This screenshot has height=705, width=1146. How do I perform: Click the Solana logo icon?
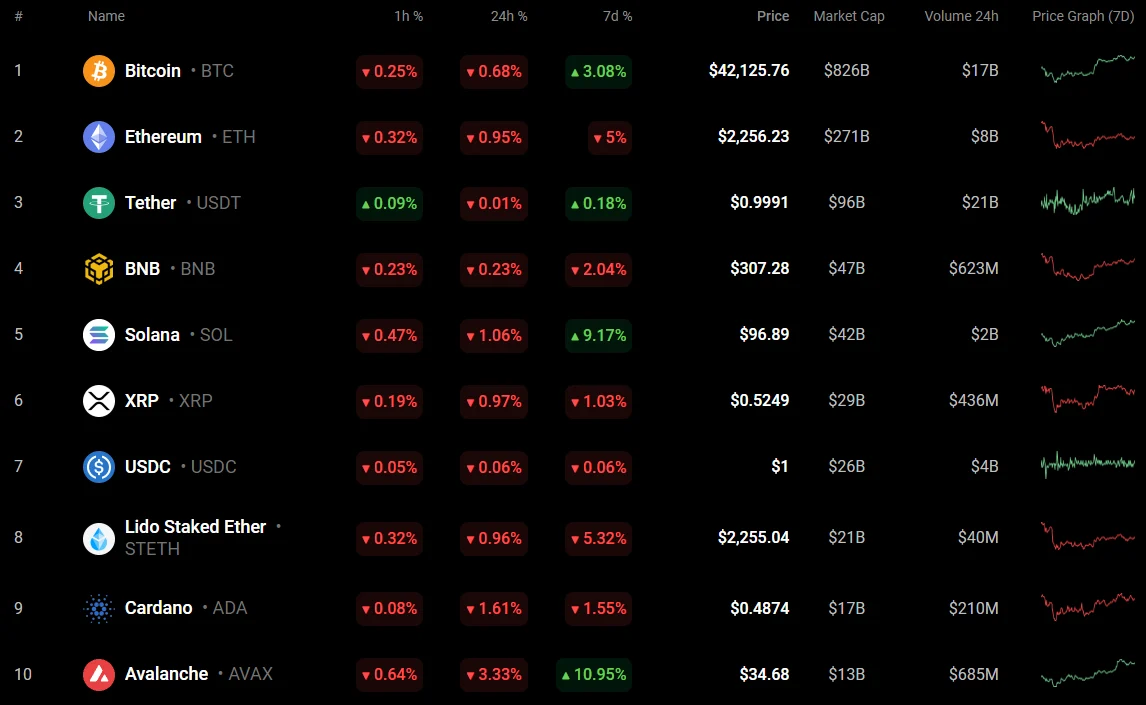[99, 335]
